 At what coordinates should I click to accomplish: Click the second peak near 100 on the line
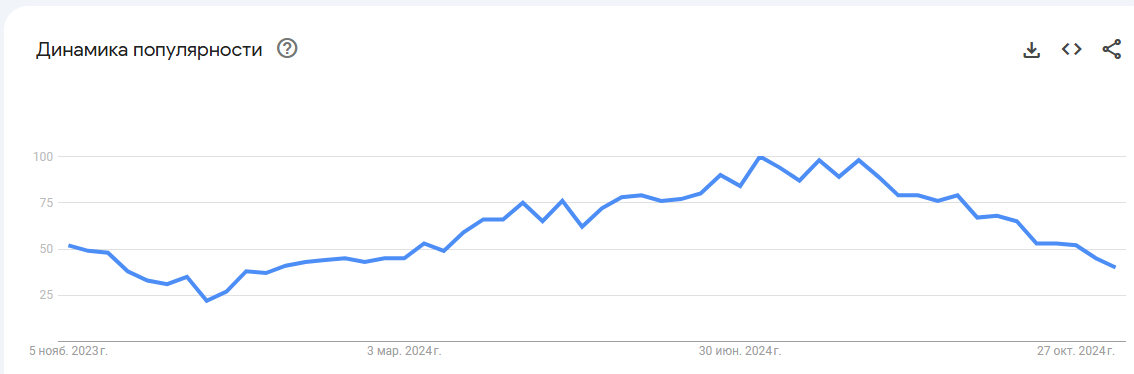(819, 160)
